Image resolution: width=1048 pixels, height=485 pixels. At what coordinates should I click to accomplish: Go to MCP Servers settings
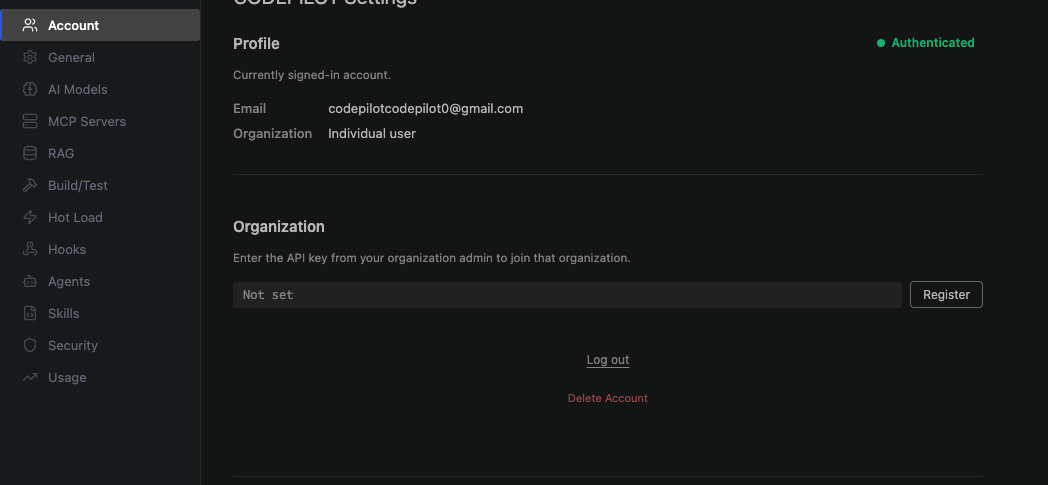100,122
